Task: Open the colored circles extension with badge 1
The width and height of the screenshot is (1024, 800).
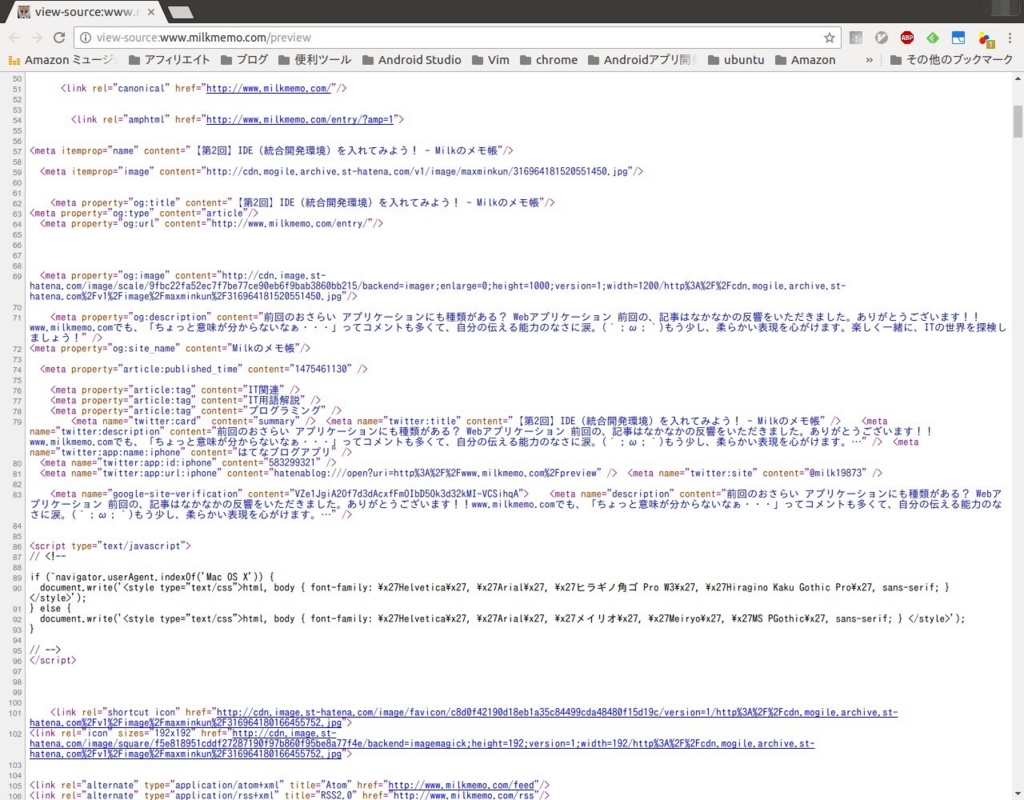Action: (985, 39)
